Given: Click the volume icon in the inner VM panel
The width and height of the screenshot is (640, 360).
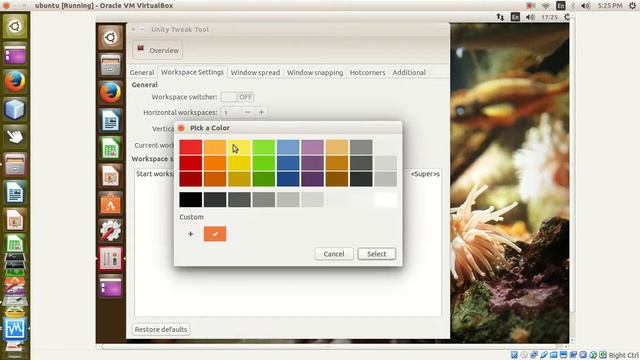Looking at the screenshot, I should click(x=530, y=17).
